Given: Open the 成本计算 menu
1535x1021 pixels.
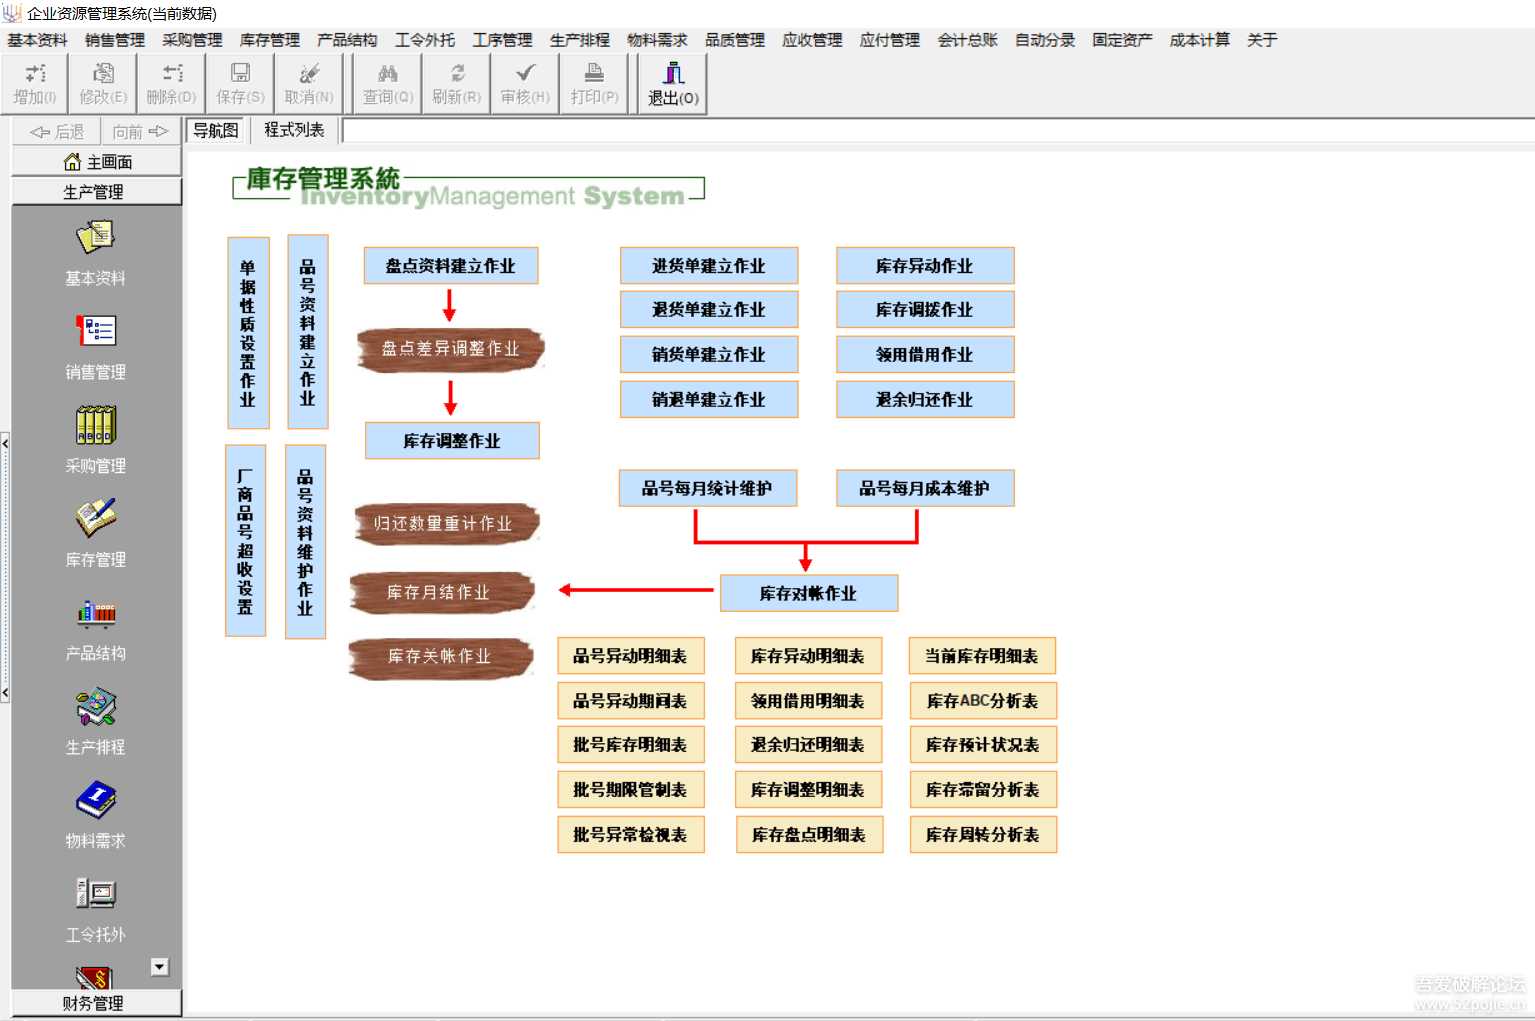Looking at the screenshot, I should (x=1199, y=40).
